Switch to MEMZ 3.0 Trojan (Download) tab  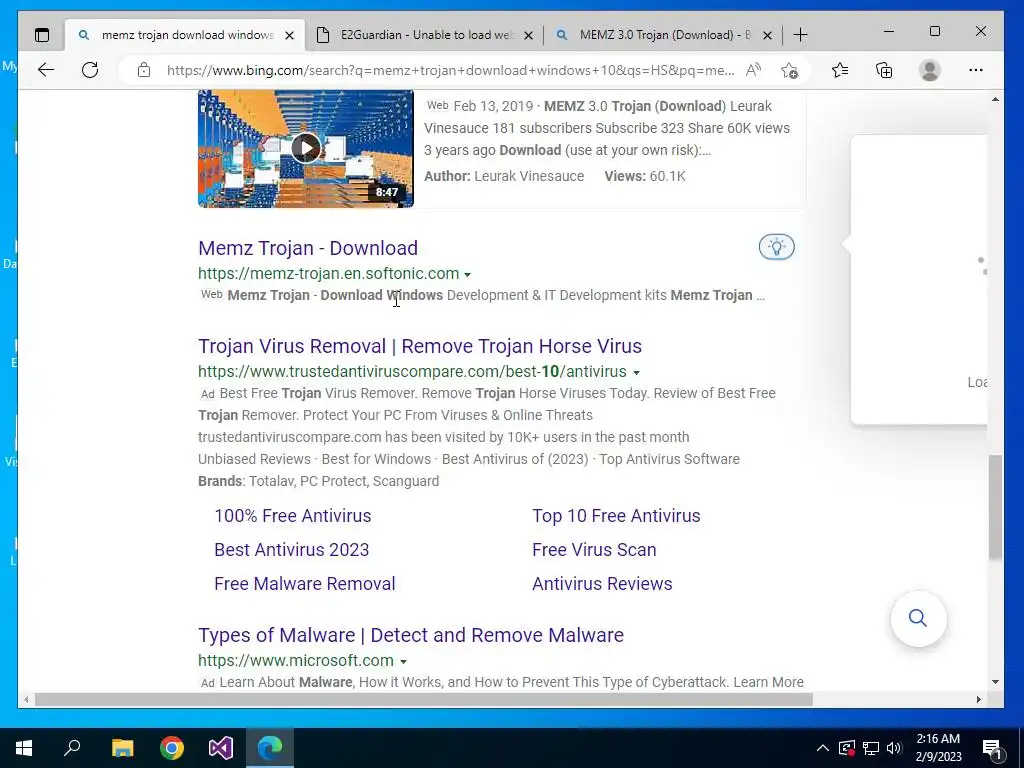[664, 35]
